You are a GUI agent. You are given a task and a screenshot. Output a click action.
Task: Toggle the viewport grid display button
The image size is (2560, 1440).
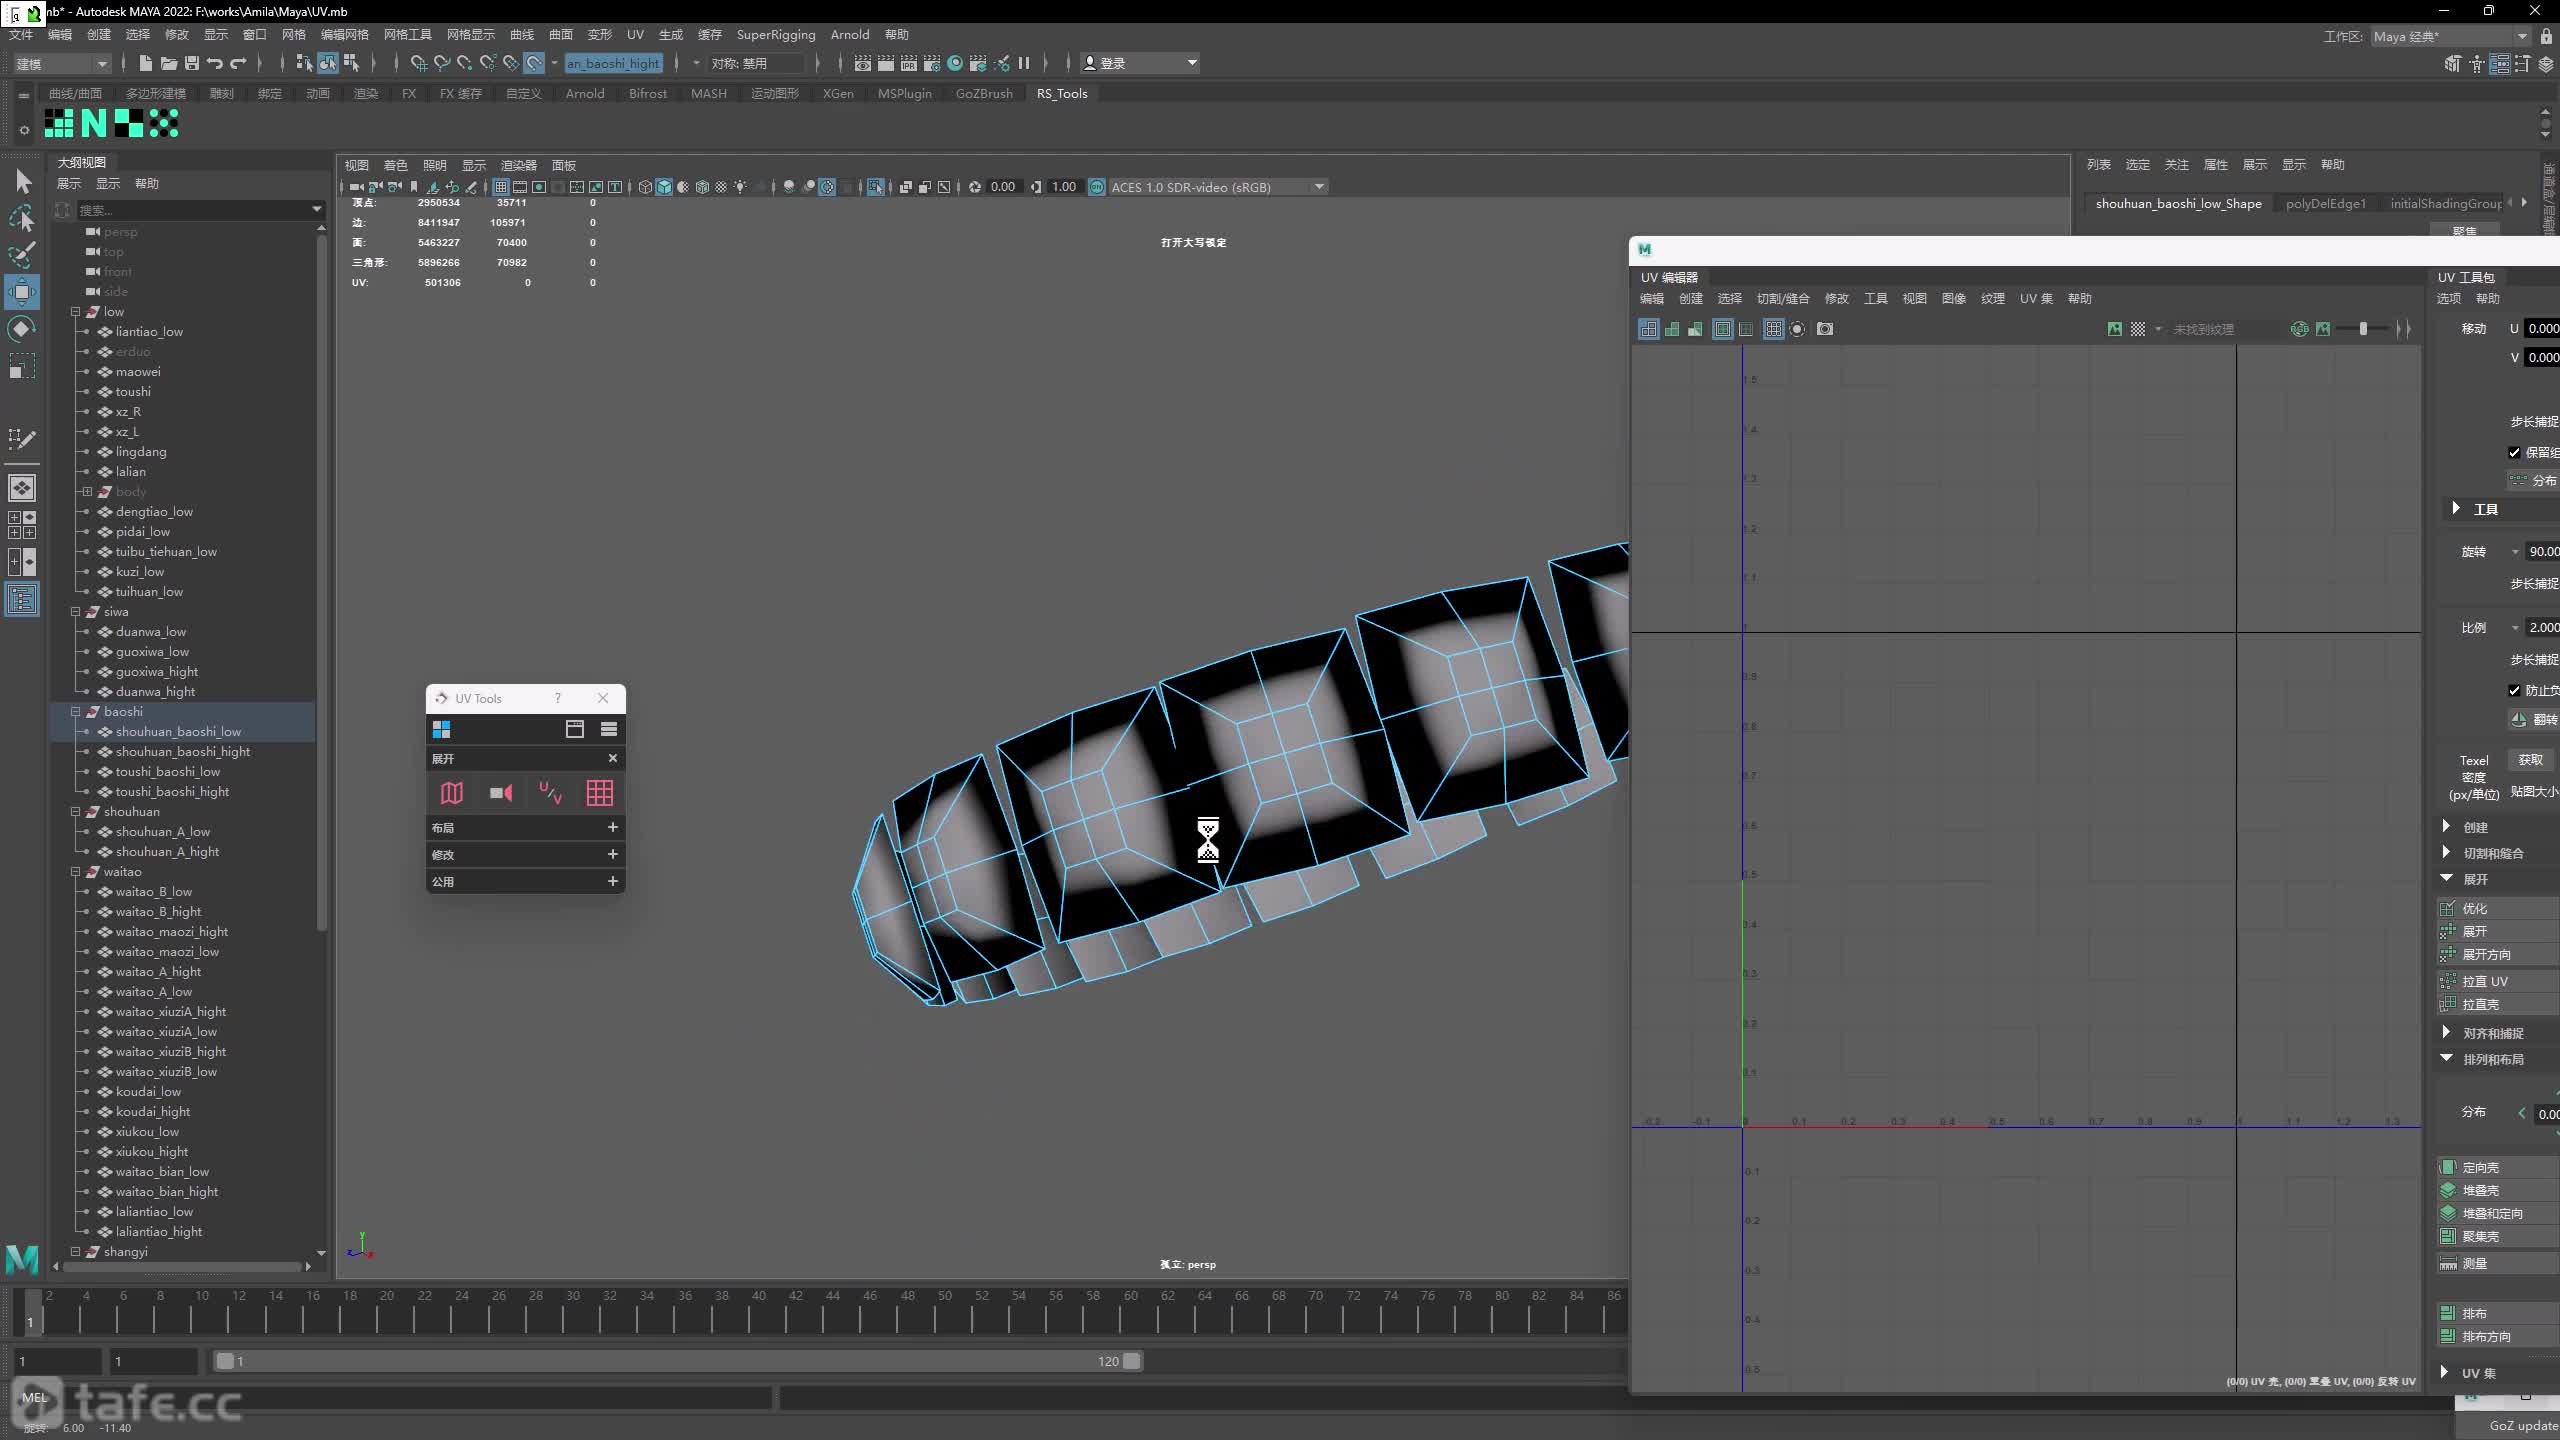pos(501,187)
